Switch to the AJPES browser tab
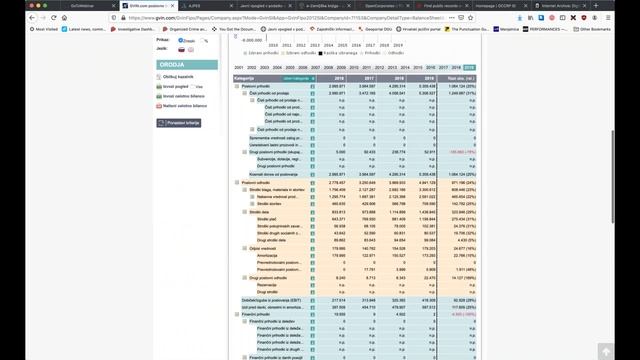Image resolution: width=640 pixels, height=360 pixels. (207, 6)
